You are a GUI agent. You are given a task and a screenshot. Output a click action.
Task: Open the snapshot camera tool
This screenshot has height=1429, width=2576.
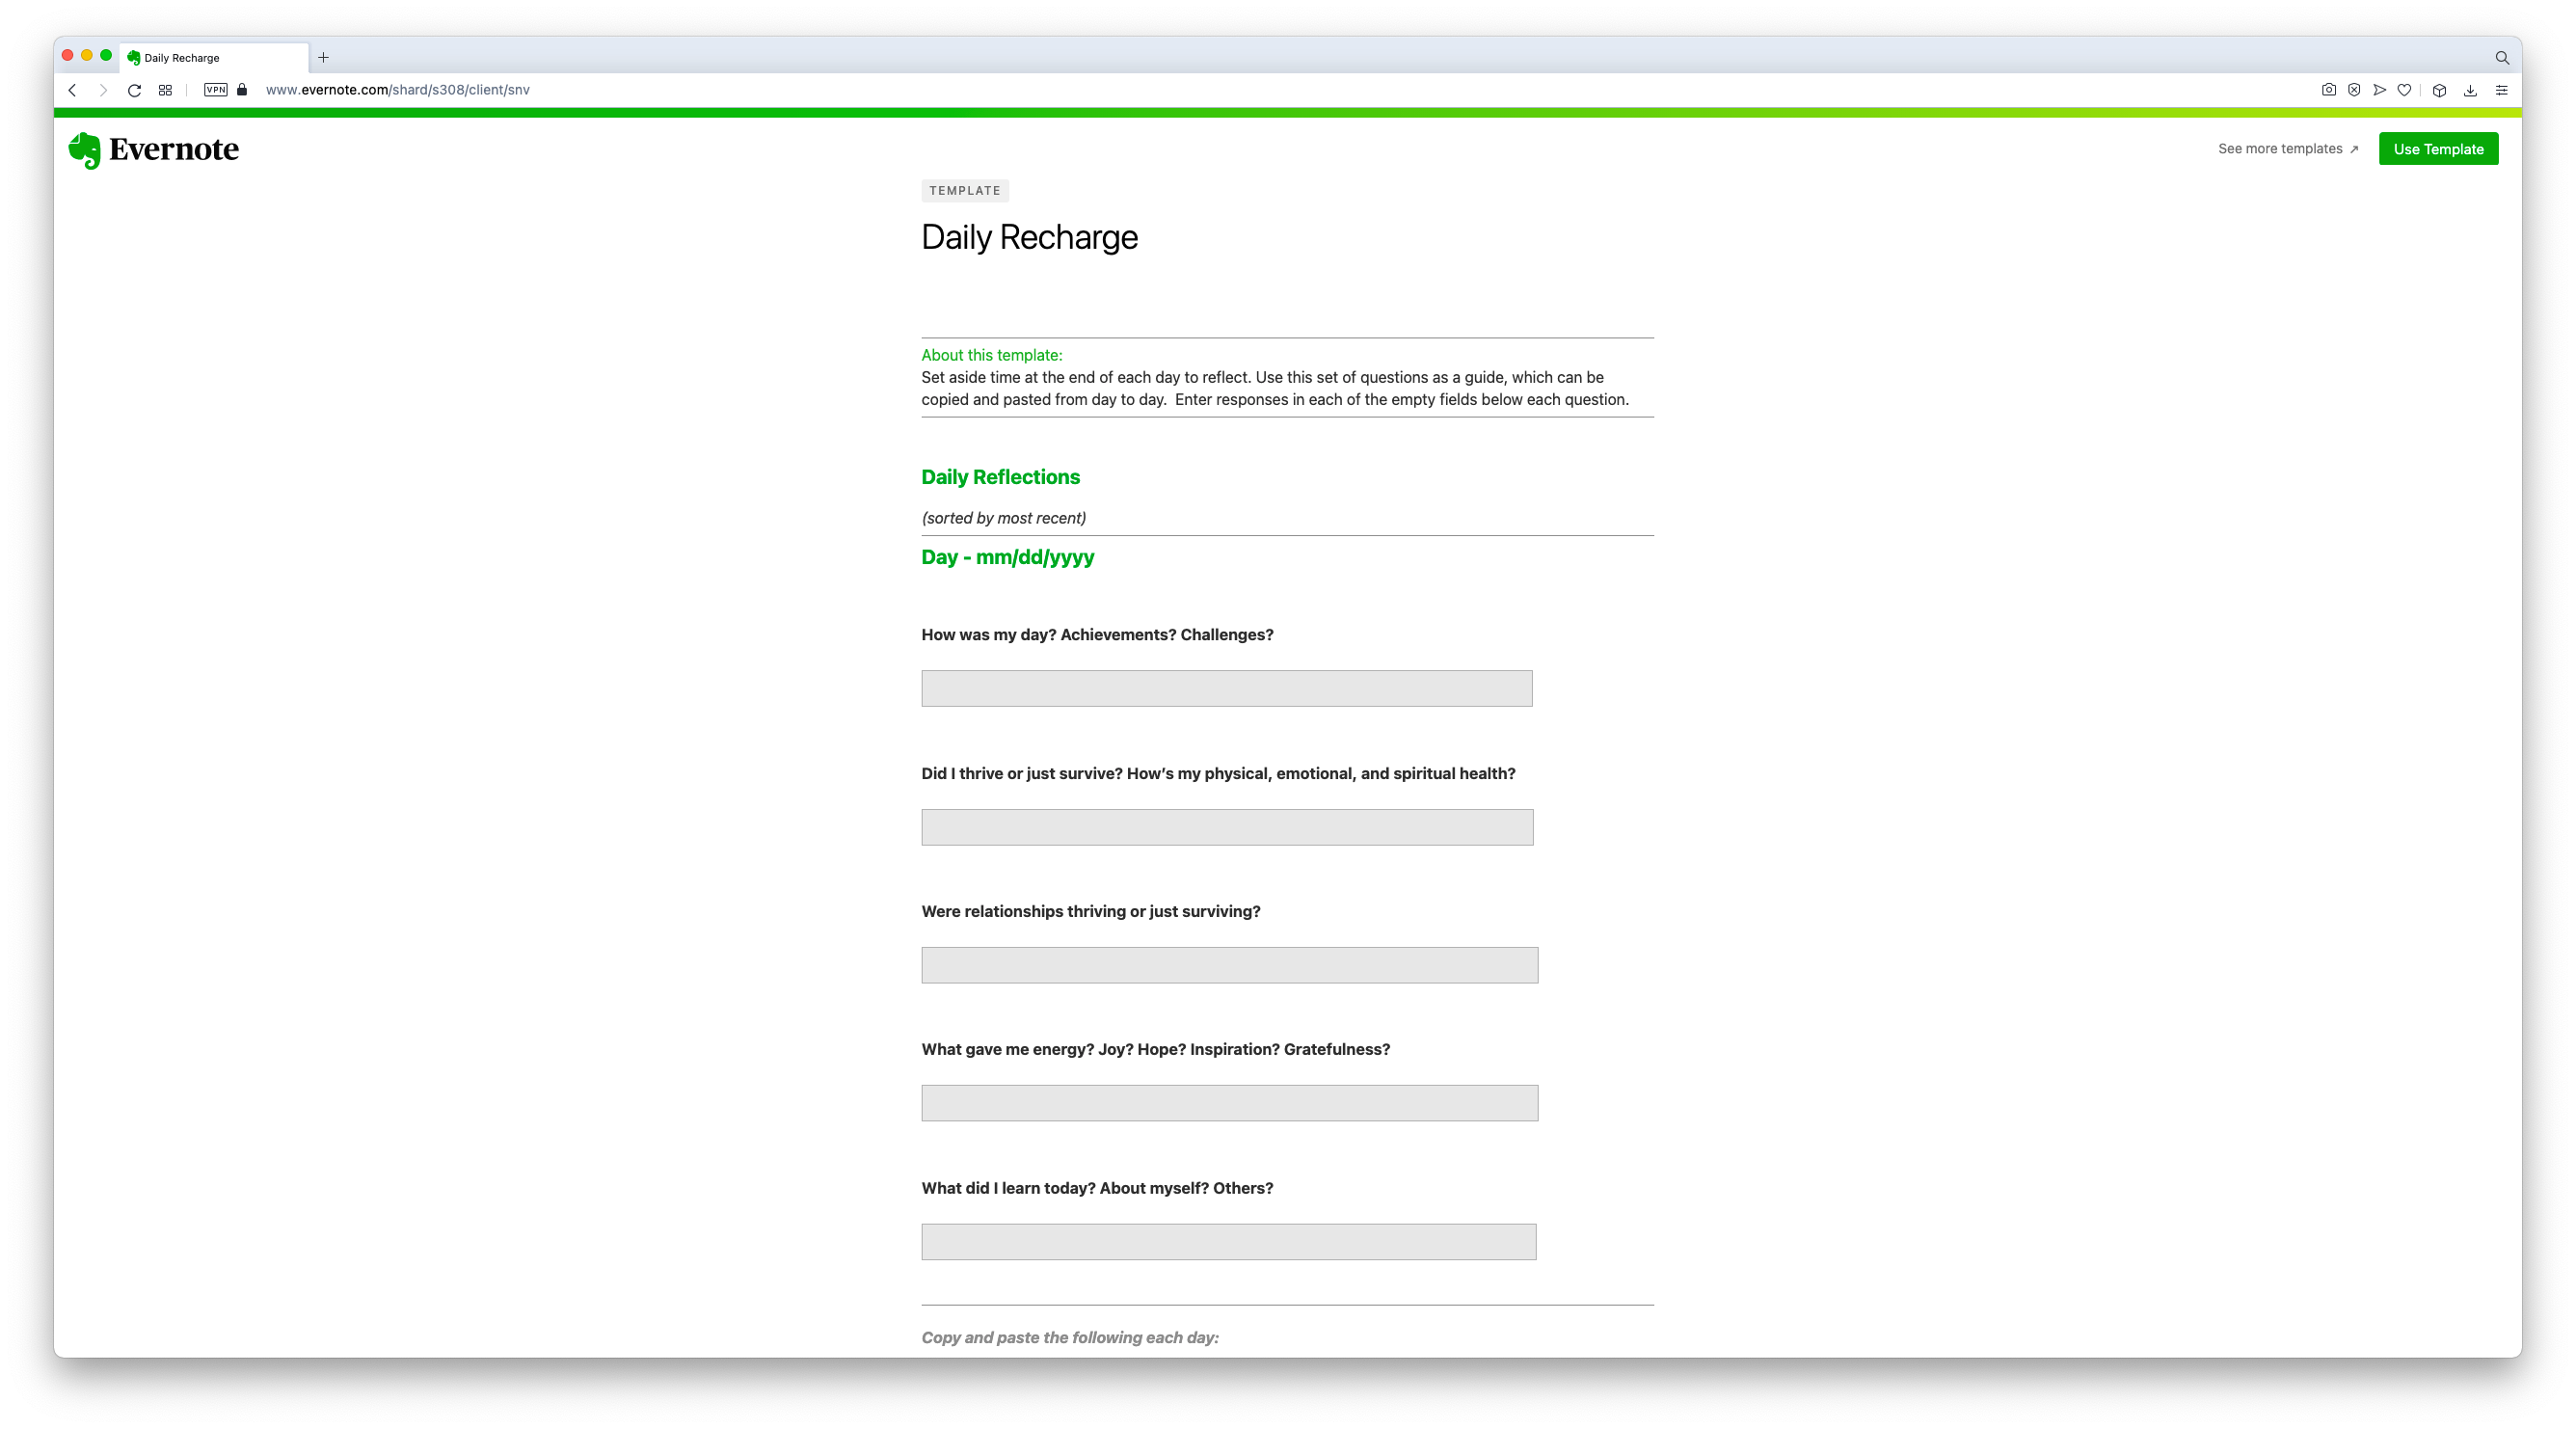point(2329,90)
